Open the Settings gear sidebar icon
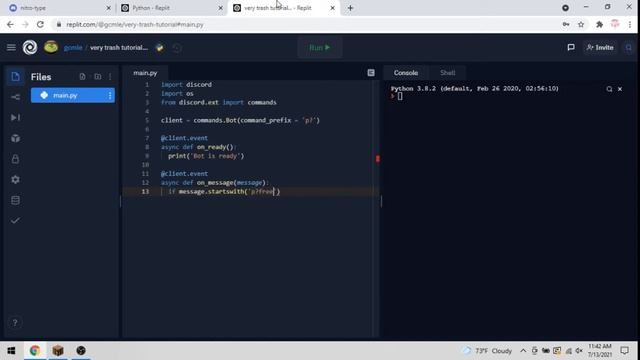 [16, 180]
